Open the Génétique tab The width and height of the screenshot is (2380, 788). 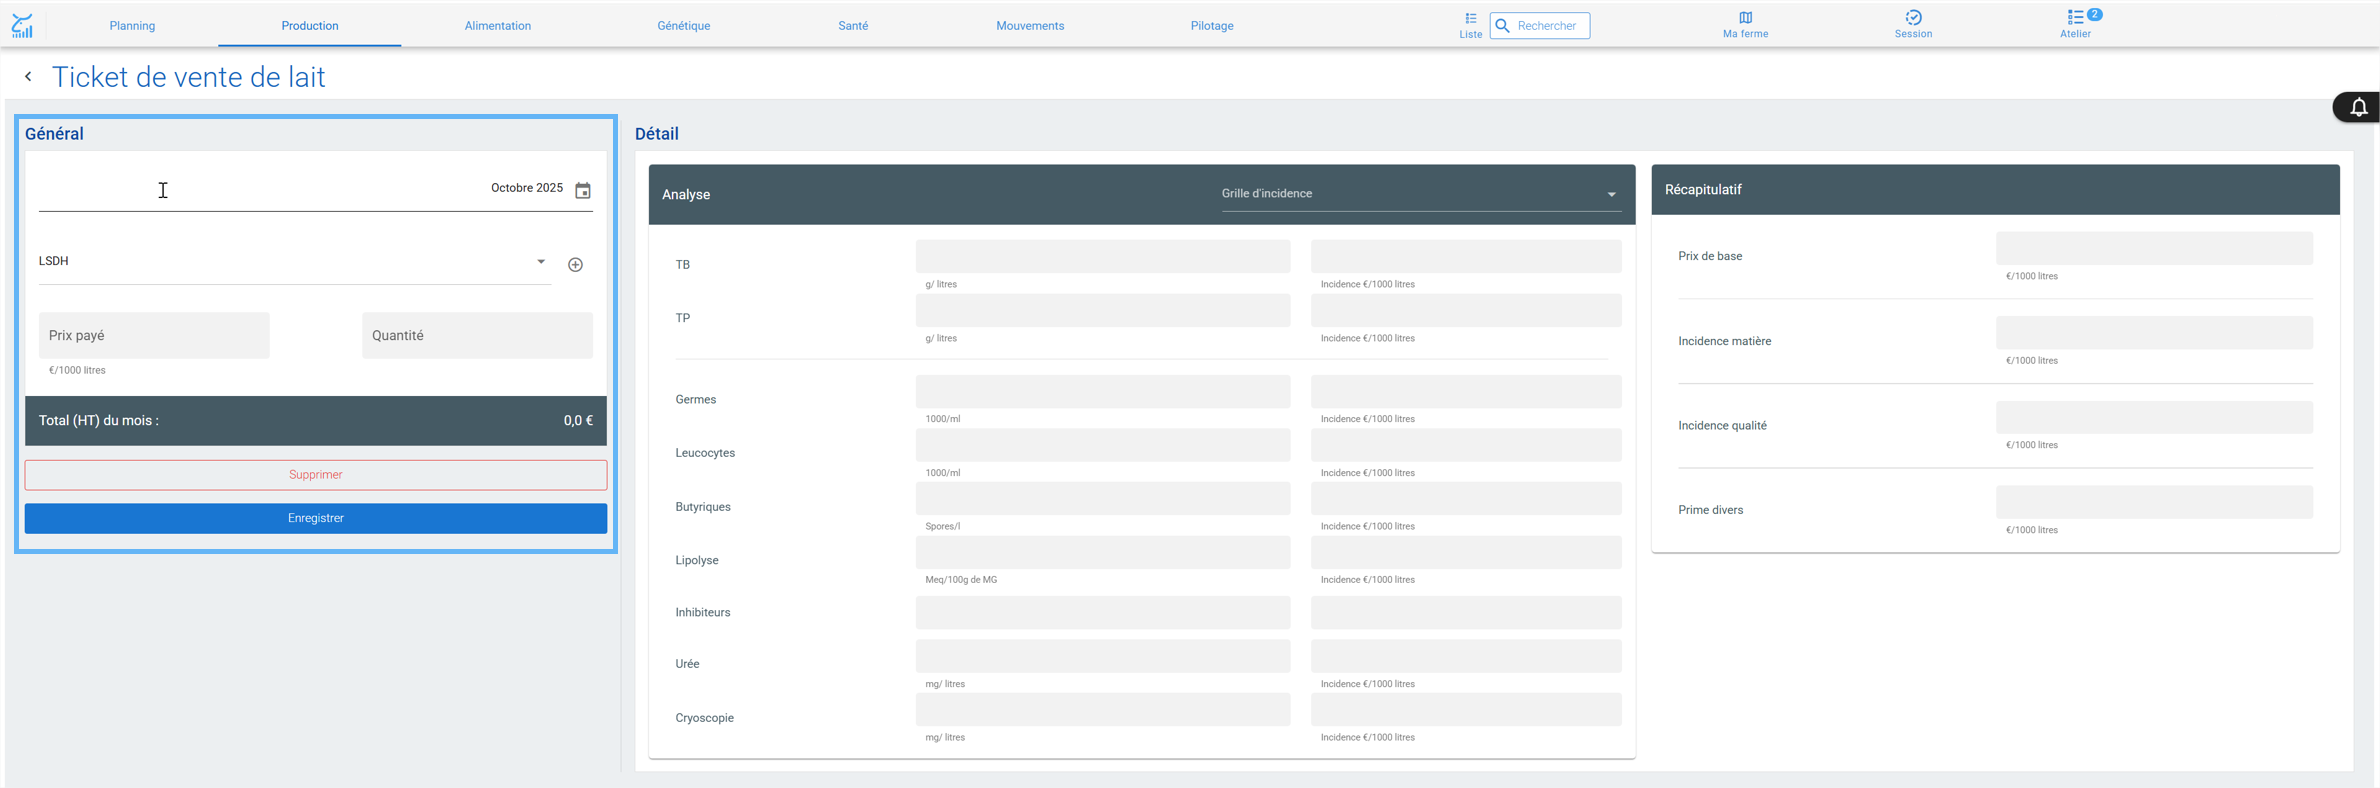click(684, 26)
